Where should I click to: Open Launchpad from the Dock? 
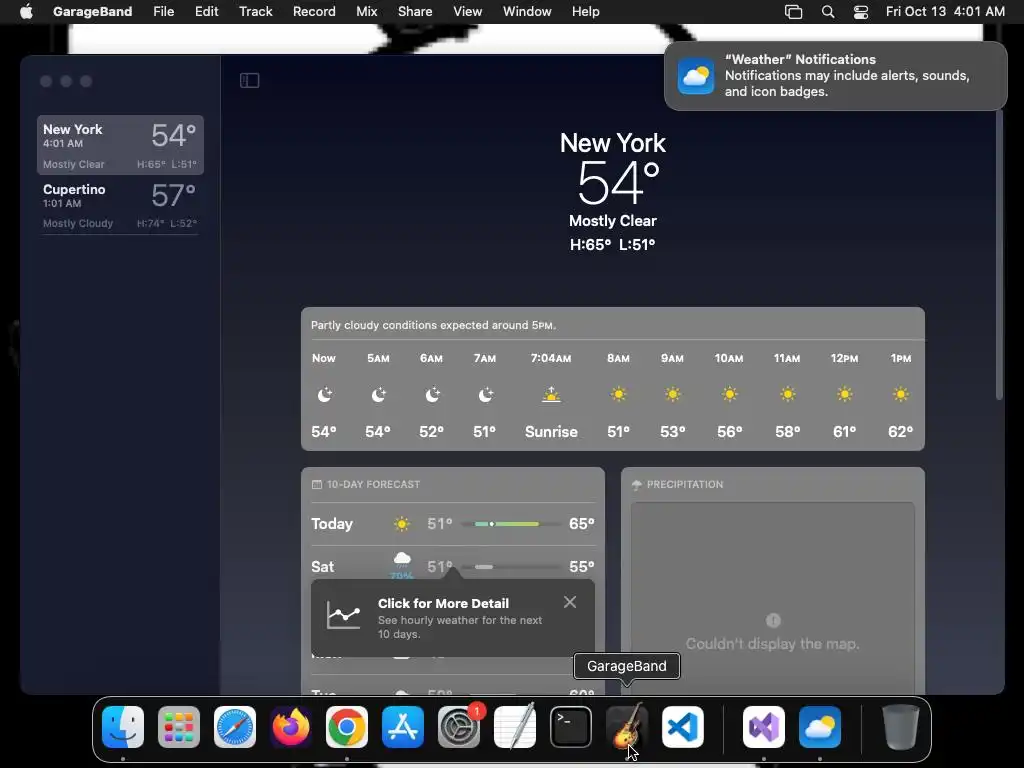coord(179,727)
